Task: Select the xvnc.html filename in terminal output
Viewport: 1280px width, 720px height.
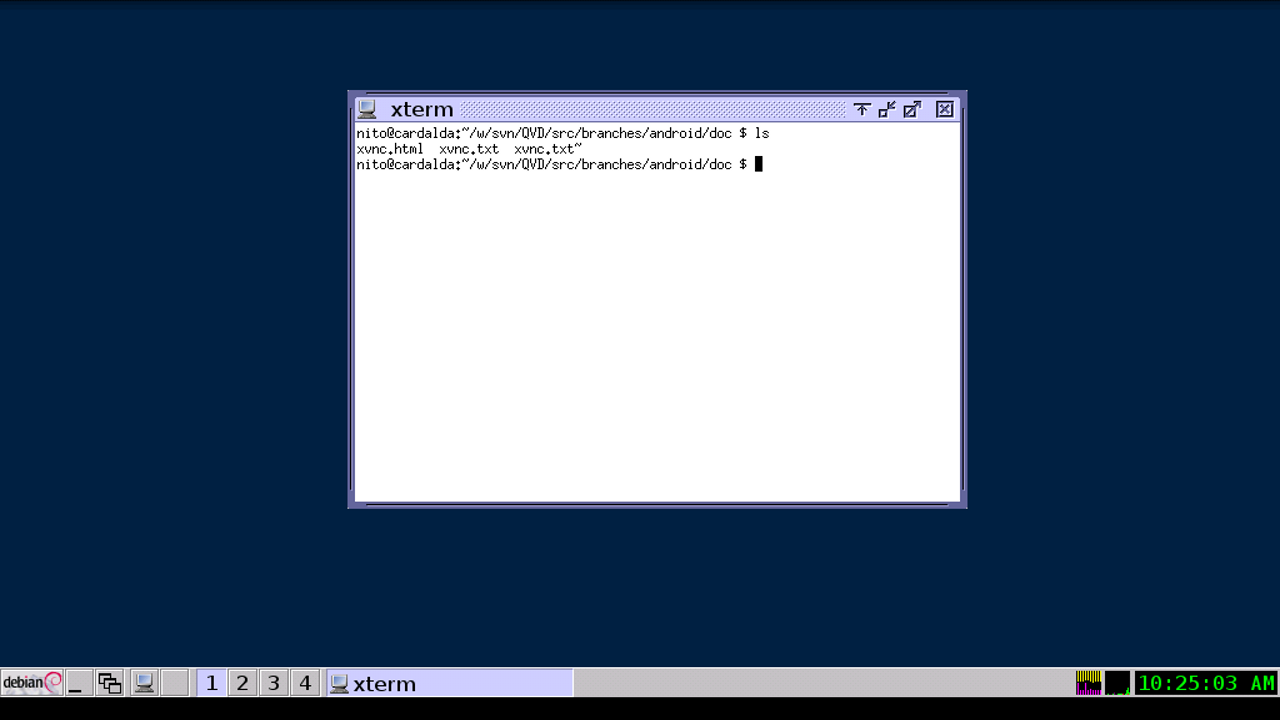Action: [x=390, y=148]
